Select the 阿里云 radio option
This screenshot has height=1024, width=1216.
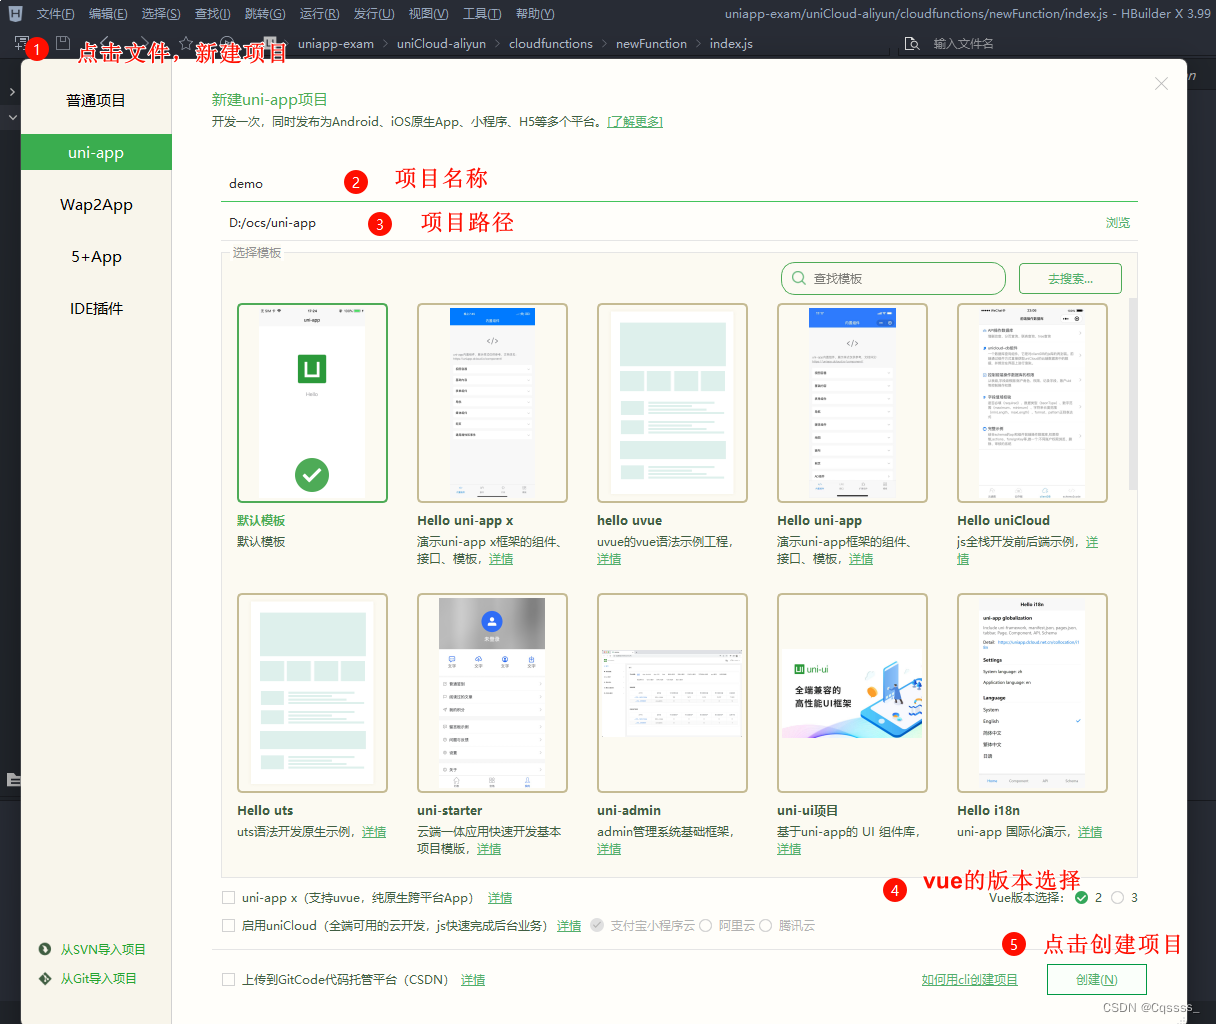705,926
